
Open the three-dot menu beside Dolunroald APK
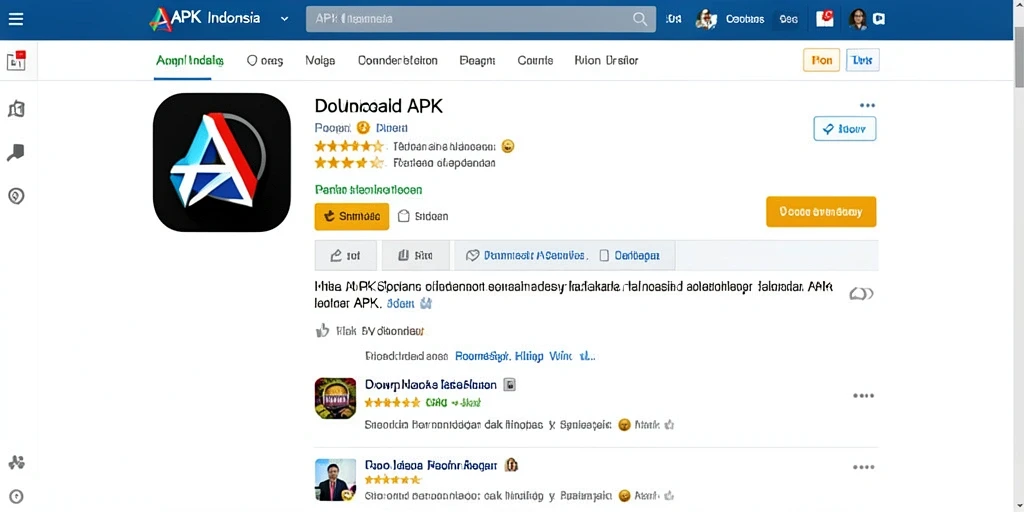867,105
